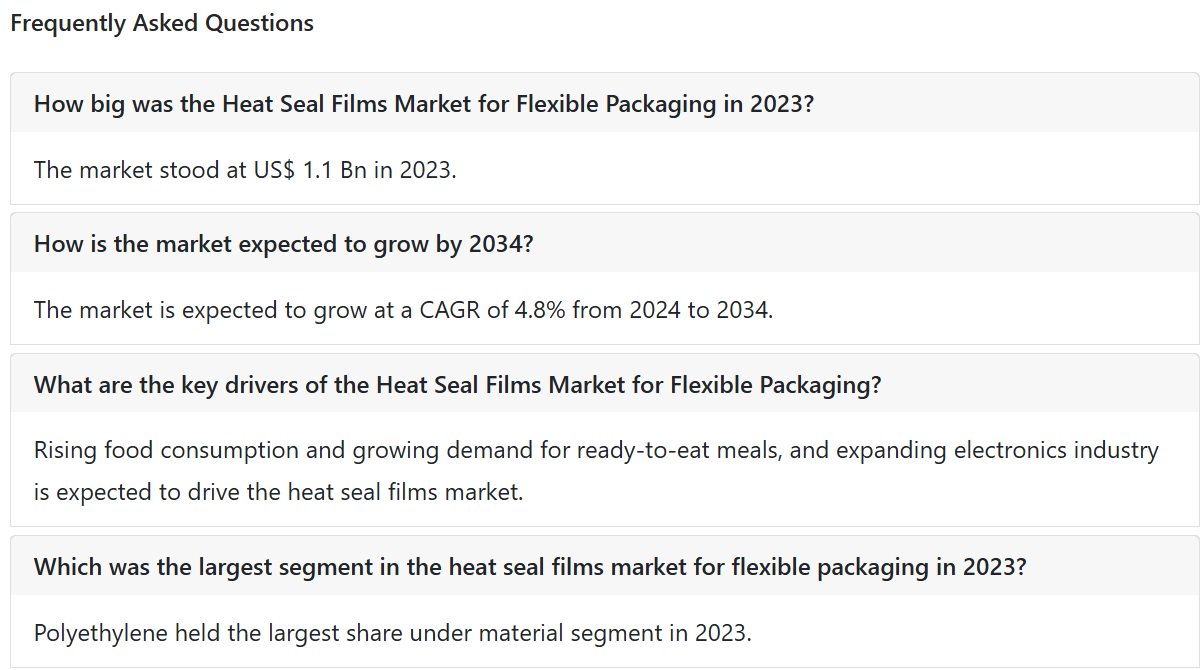
Task: Click the 'Frequently Asked Questions' heading
Action: point(162,23)
